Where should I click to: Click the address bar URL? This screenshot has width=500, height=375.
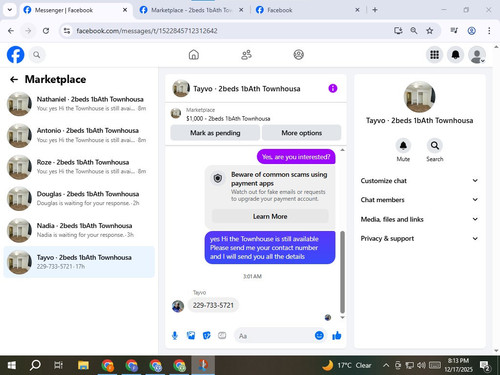(x=147, y=31)
